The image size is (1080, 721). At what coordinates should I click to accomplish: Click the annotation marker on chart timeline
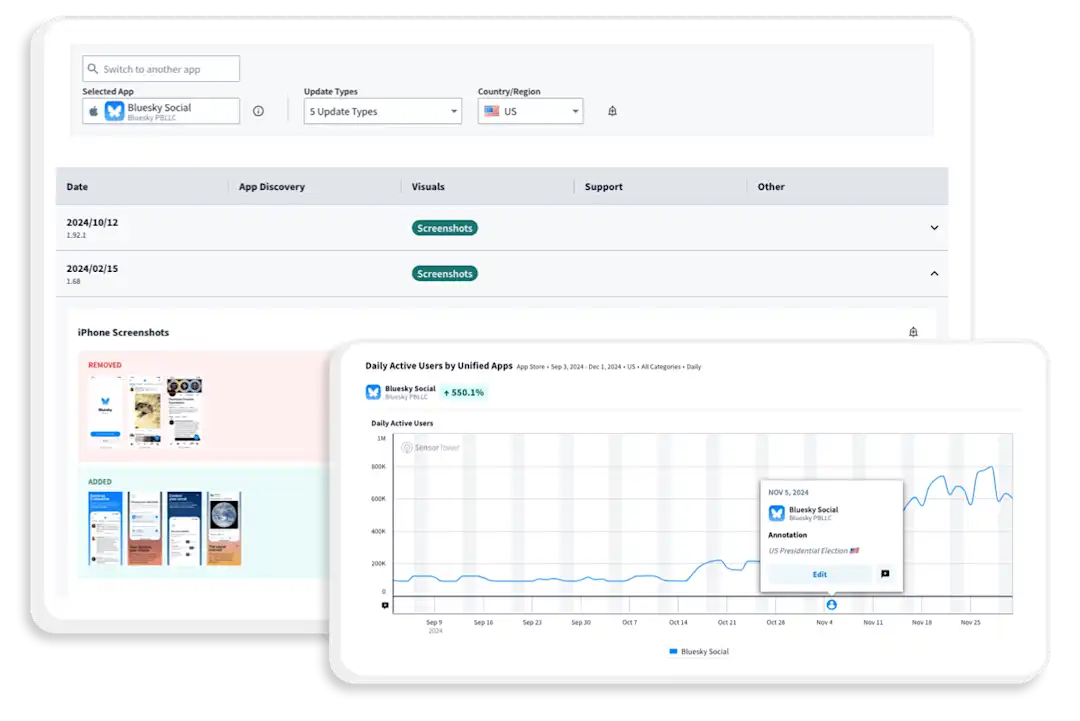tap(831, 605)
